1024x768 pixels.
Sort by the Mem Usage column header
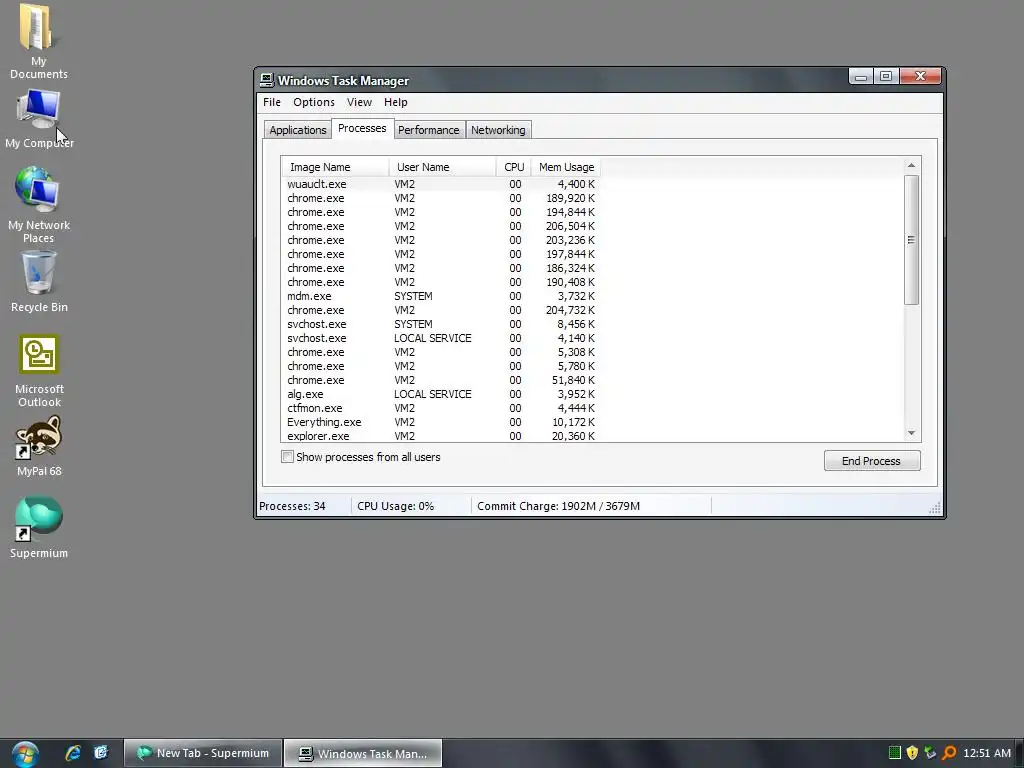click(x=566, y=167)
